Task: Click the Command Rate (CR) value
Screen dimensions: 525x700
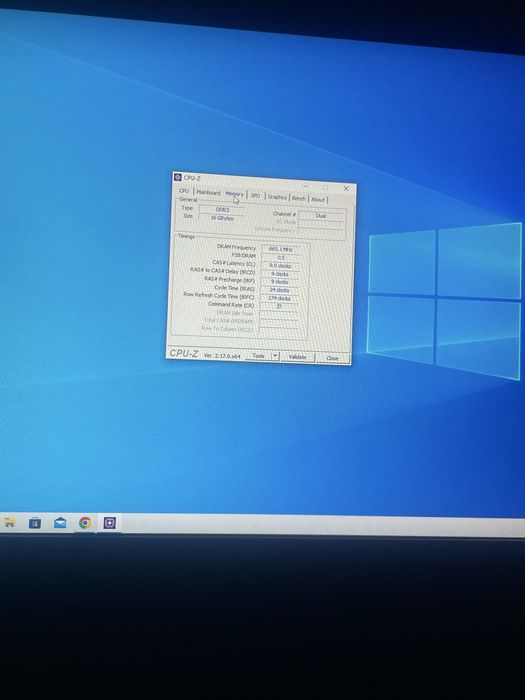Action: point(279,306)
